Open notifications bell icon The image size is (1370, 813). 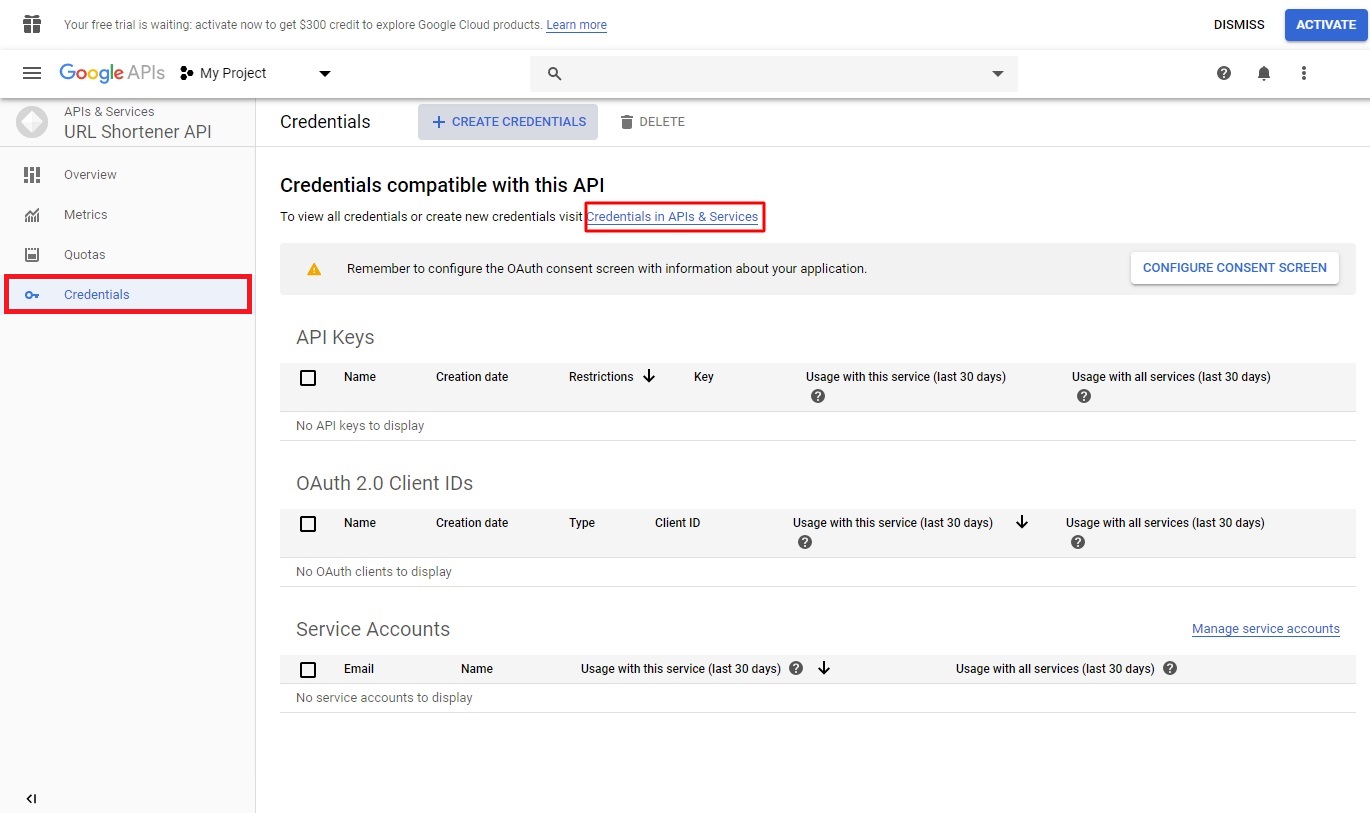coord(1264,73)
